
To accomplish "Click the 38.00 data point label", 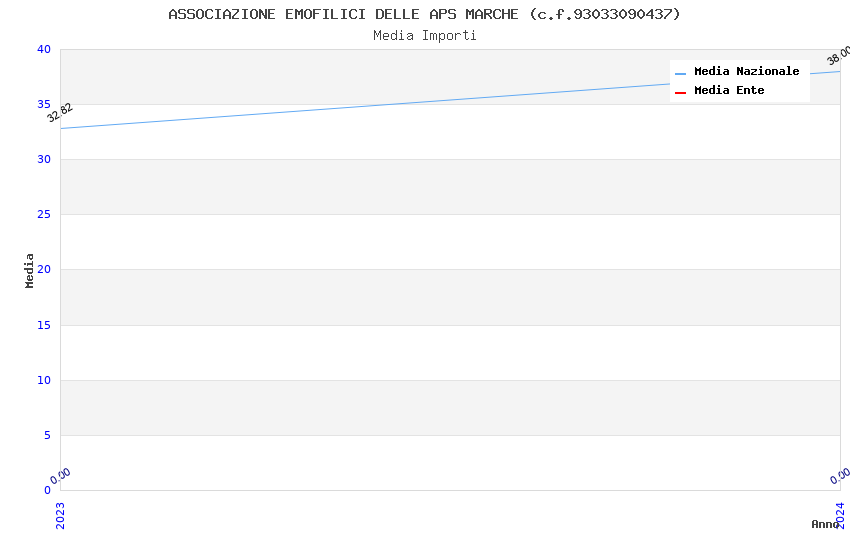I will pos(839,56).
